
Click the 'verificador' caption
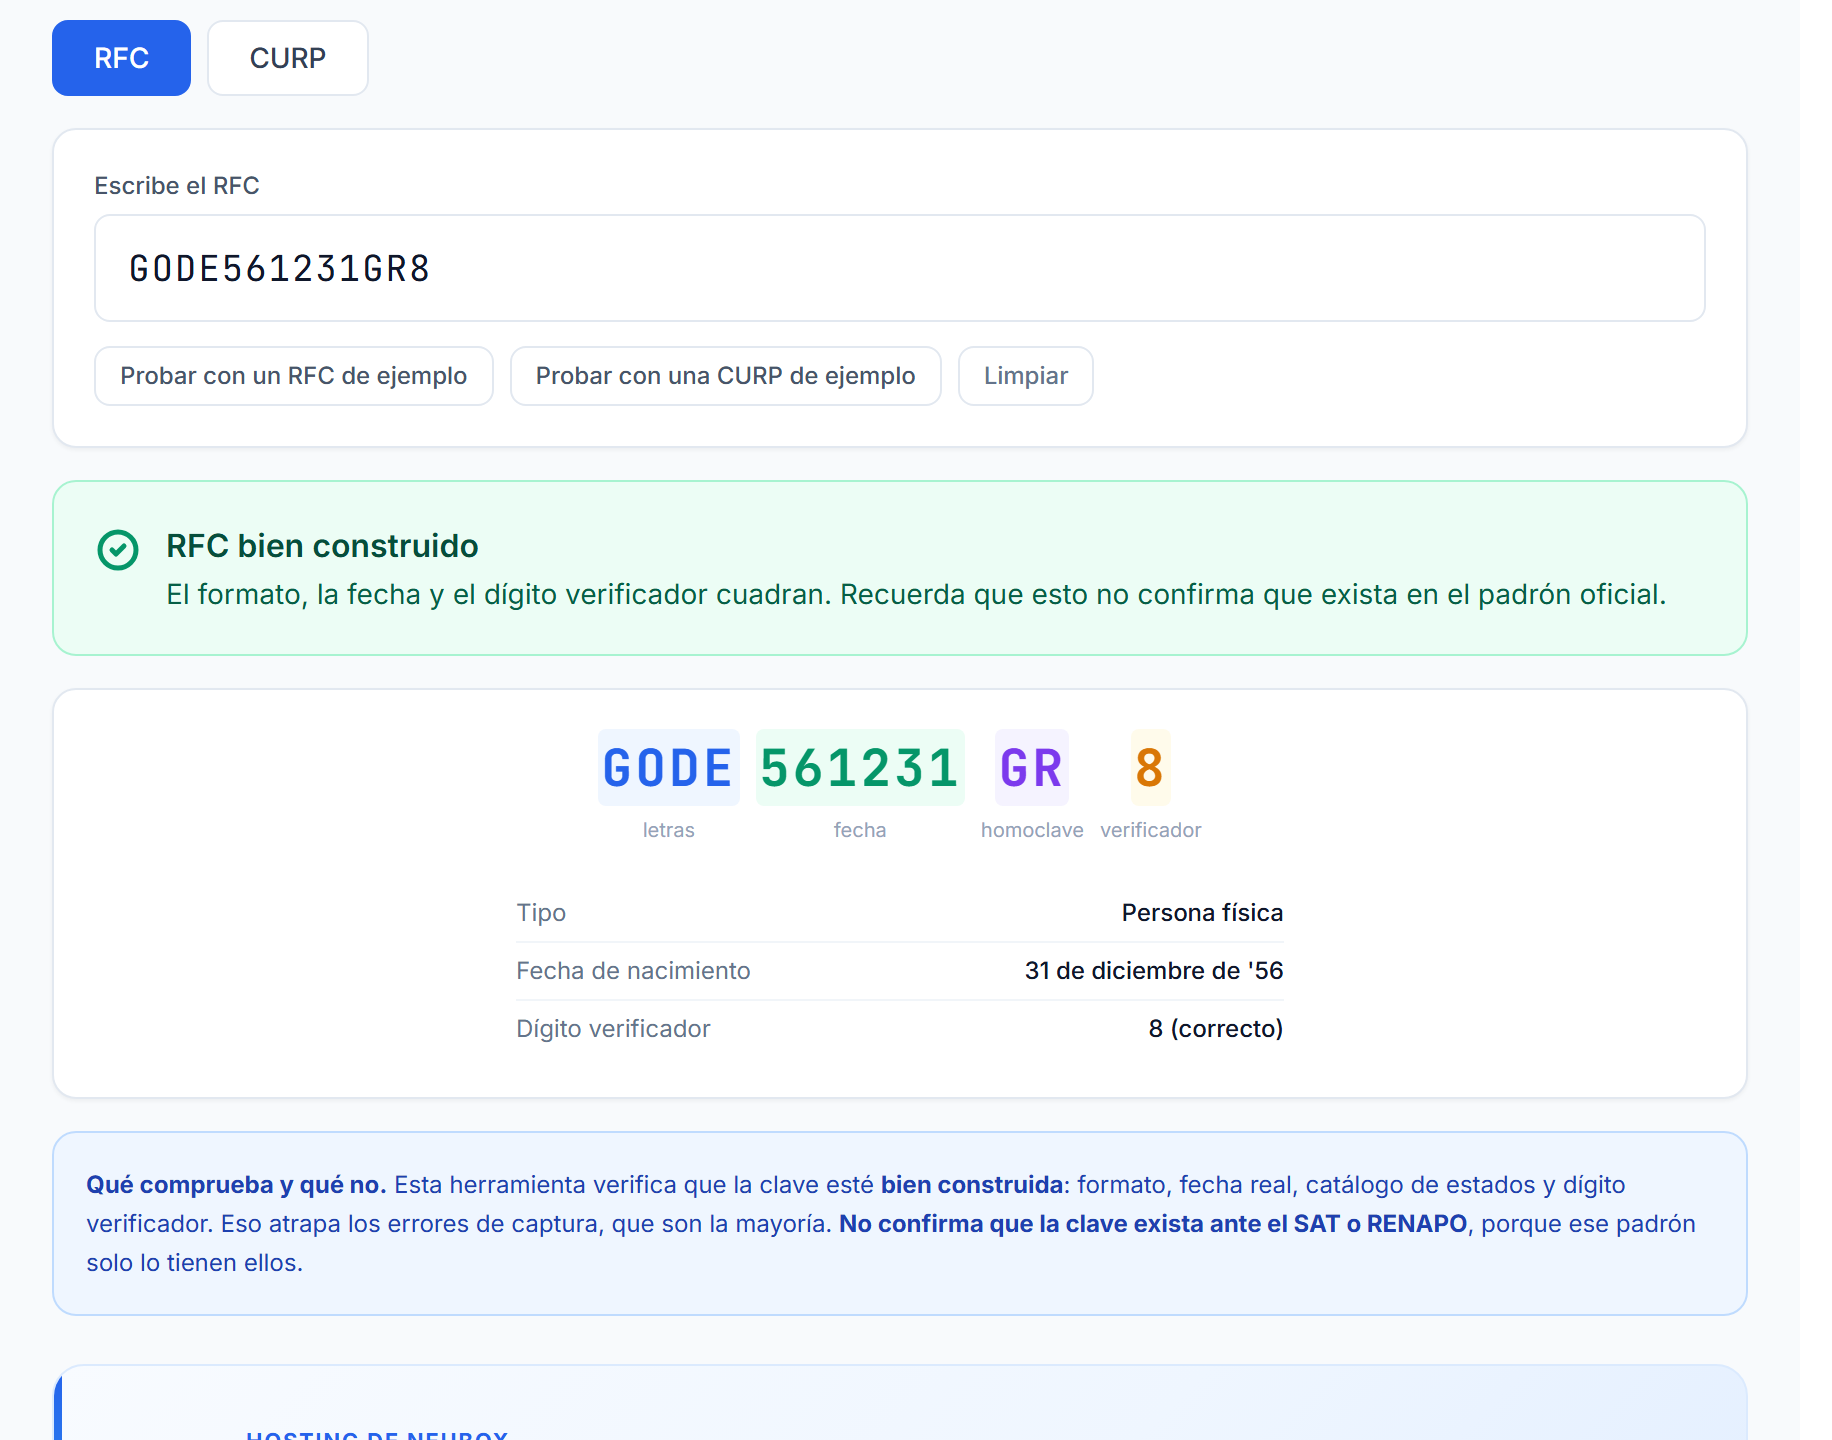pyautogui.click(x=1151, y=830)
